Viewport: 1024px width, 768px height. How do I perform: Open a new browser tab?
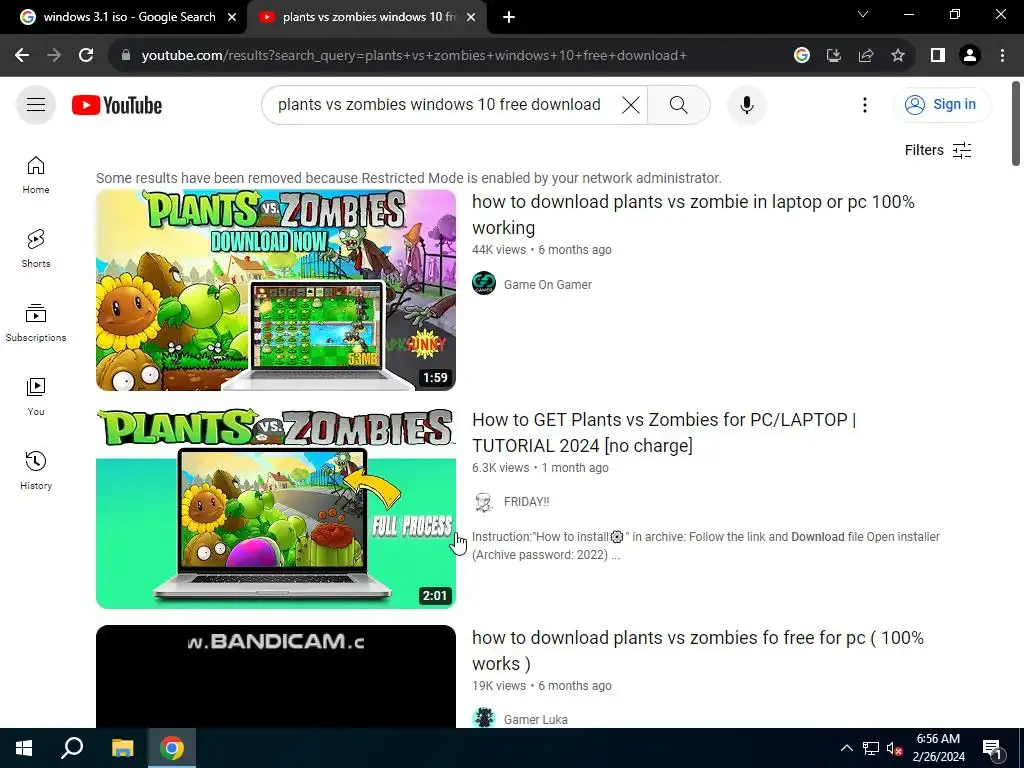tap(509, 17)
